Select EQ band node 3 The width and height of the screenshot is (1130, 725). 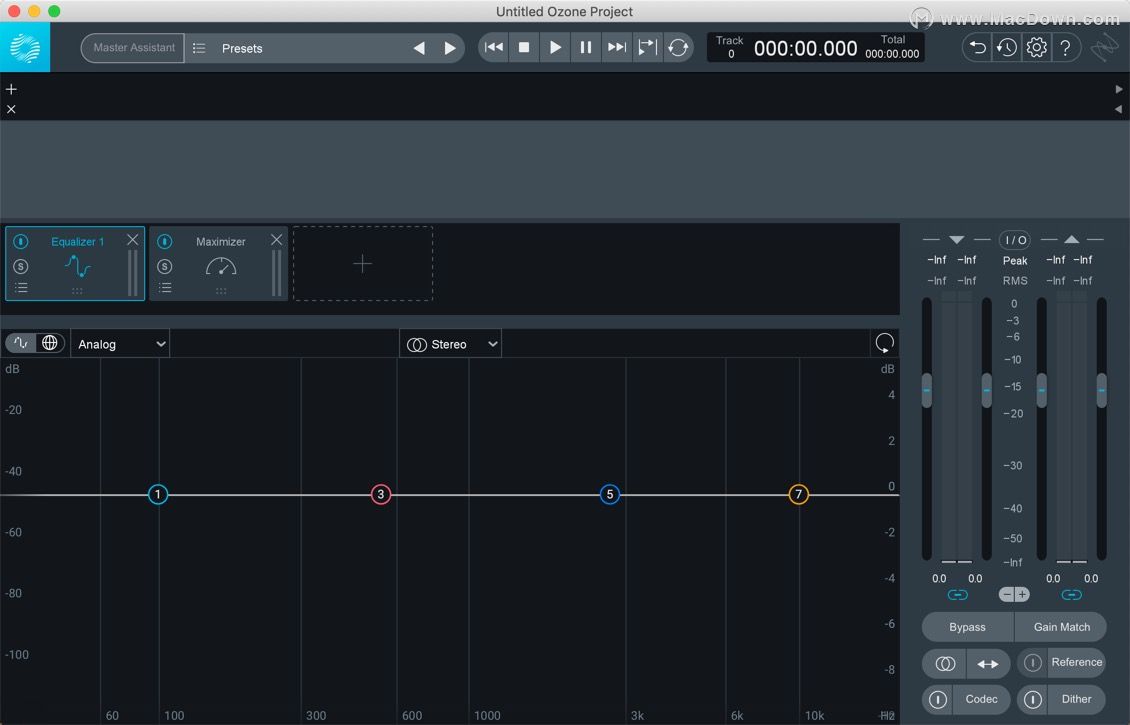(x=381, y=494)
